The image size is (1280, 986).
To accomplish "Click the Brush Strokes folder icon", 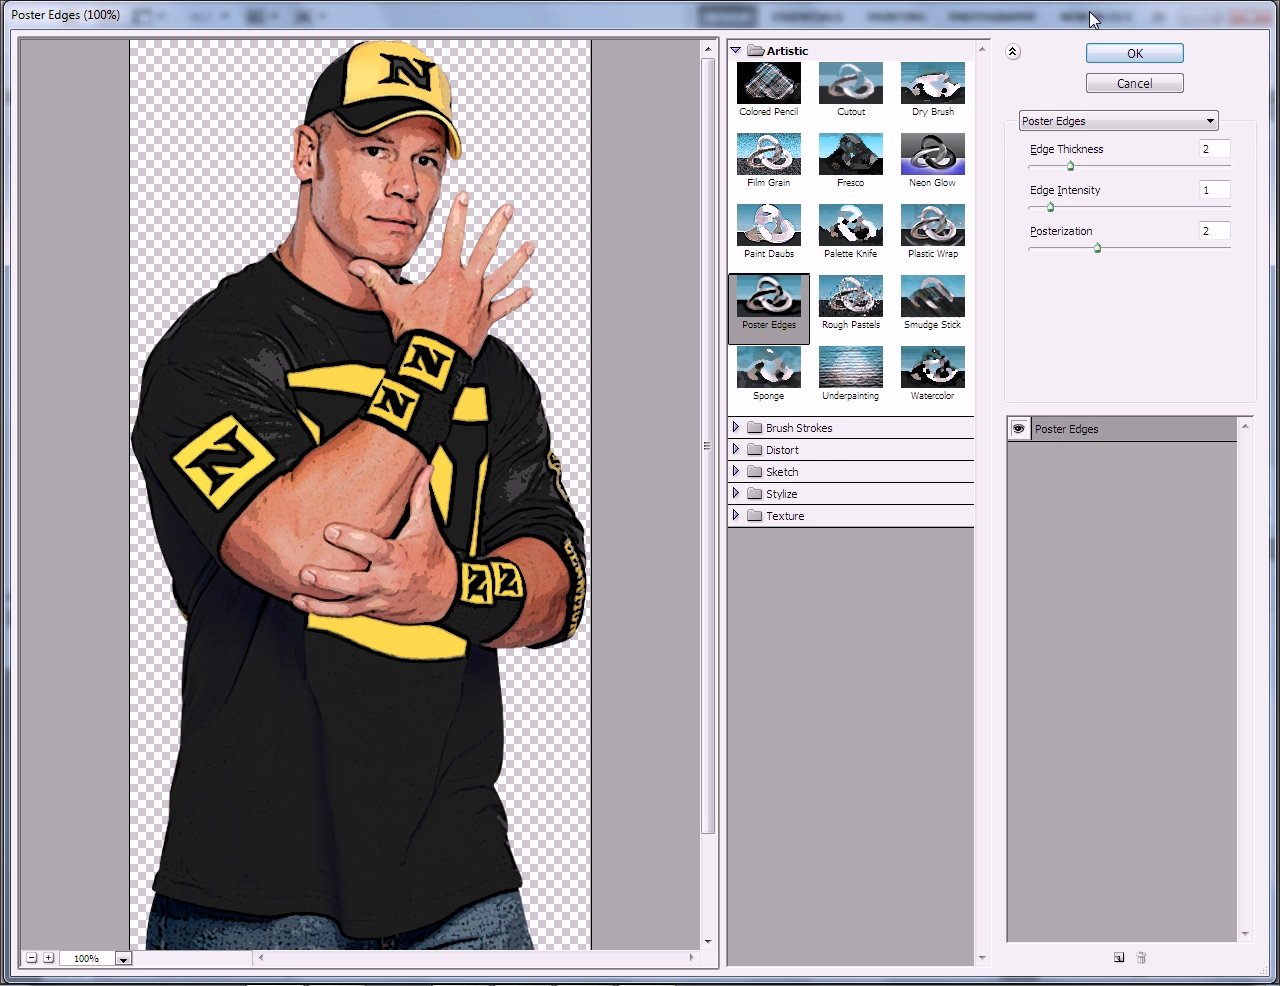I will click(x=755, y=427).
